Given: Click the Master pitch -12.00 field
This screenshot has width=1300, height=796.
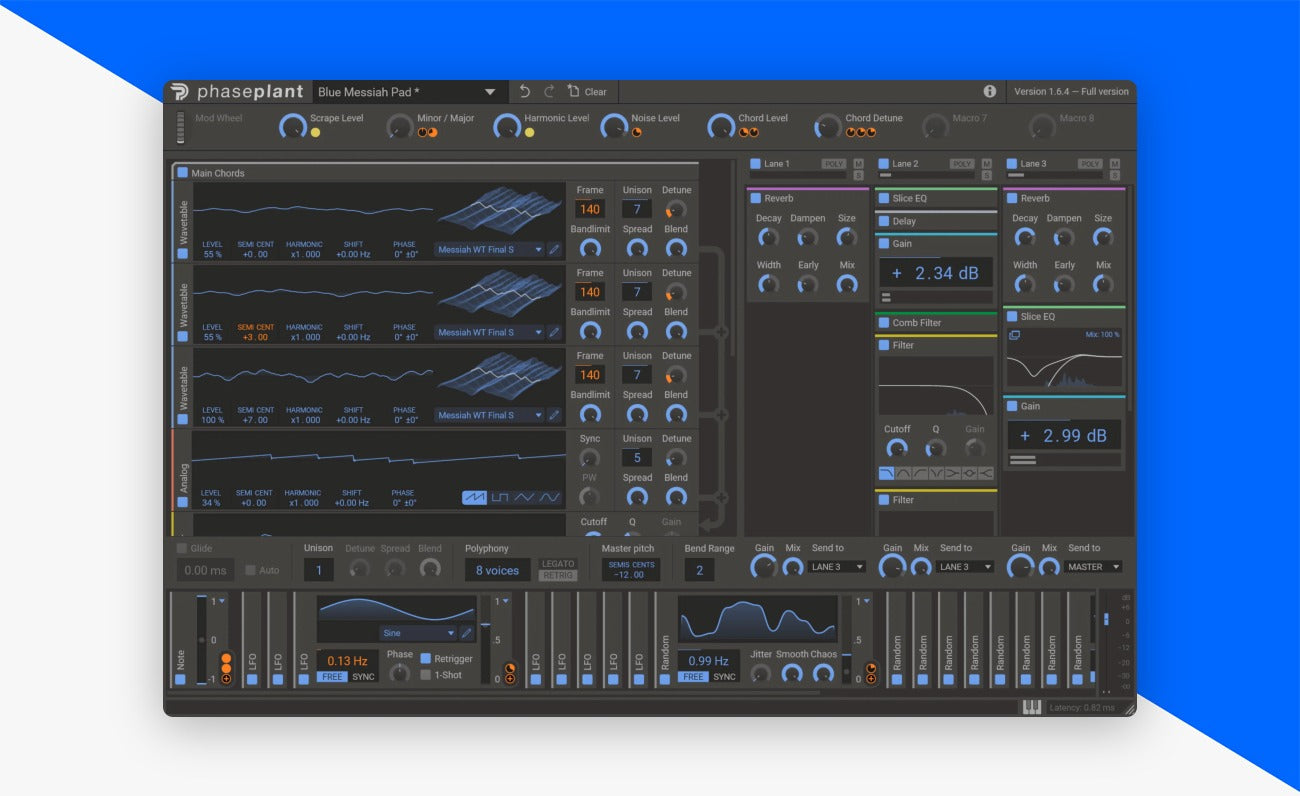Looking at the screenshot, I should [x=631, y=569].
